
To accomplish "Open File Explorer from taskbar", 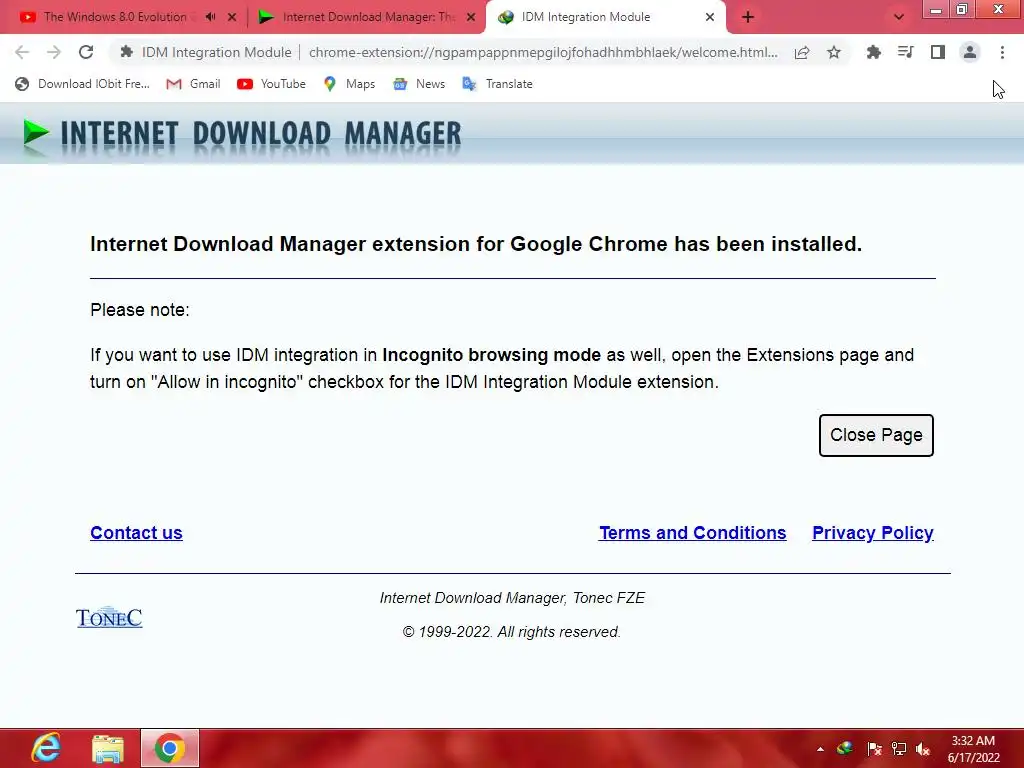I will pyautogui.click(x=108, y=748).
